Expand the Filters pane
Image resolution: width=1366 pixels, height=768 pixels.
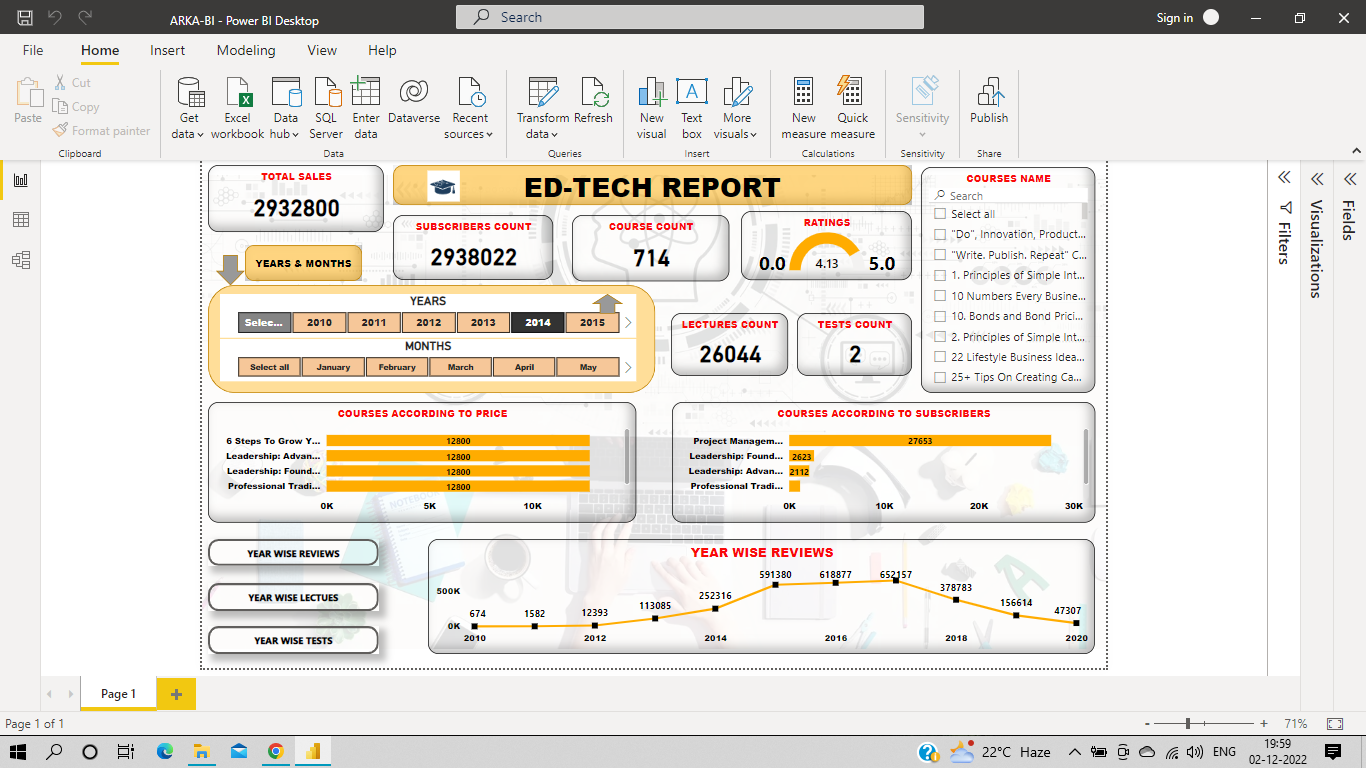pyautogui.click(x=1284, y=178)
